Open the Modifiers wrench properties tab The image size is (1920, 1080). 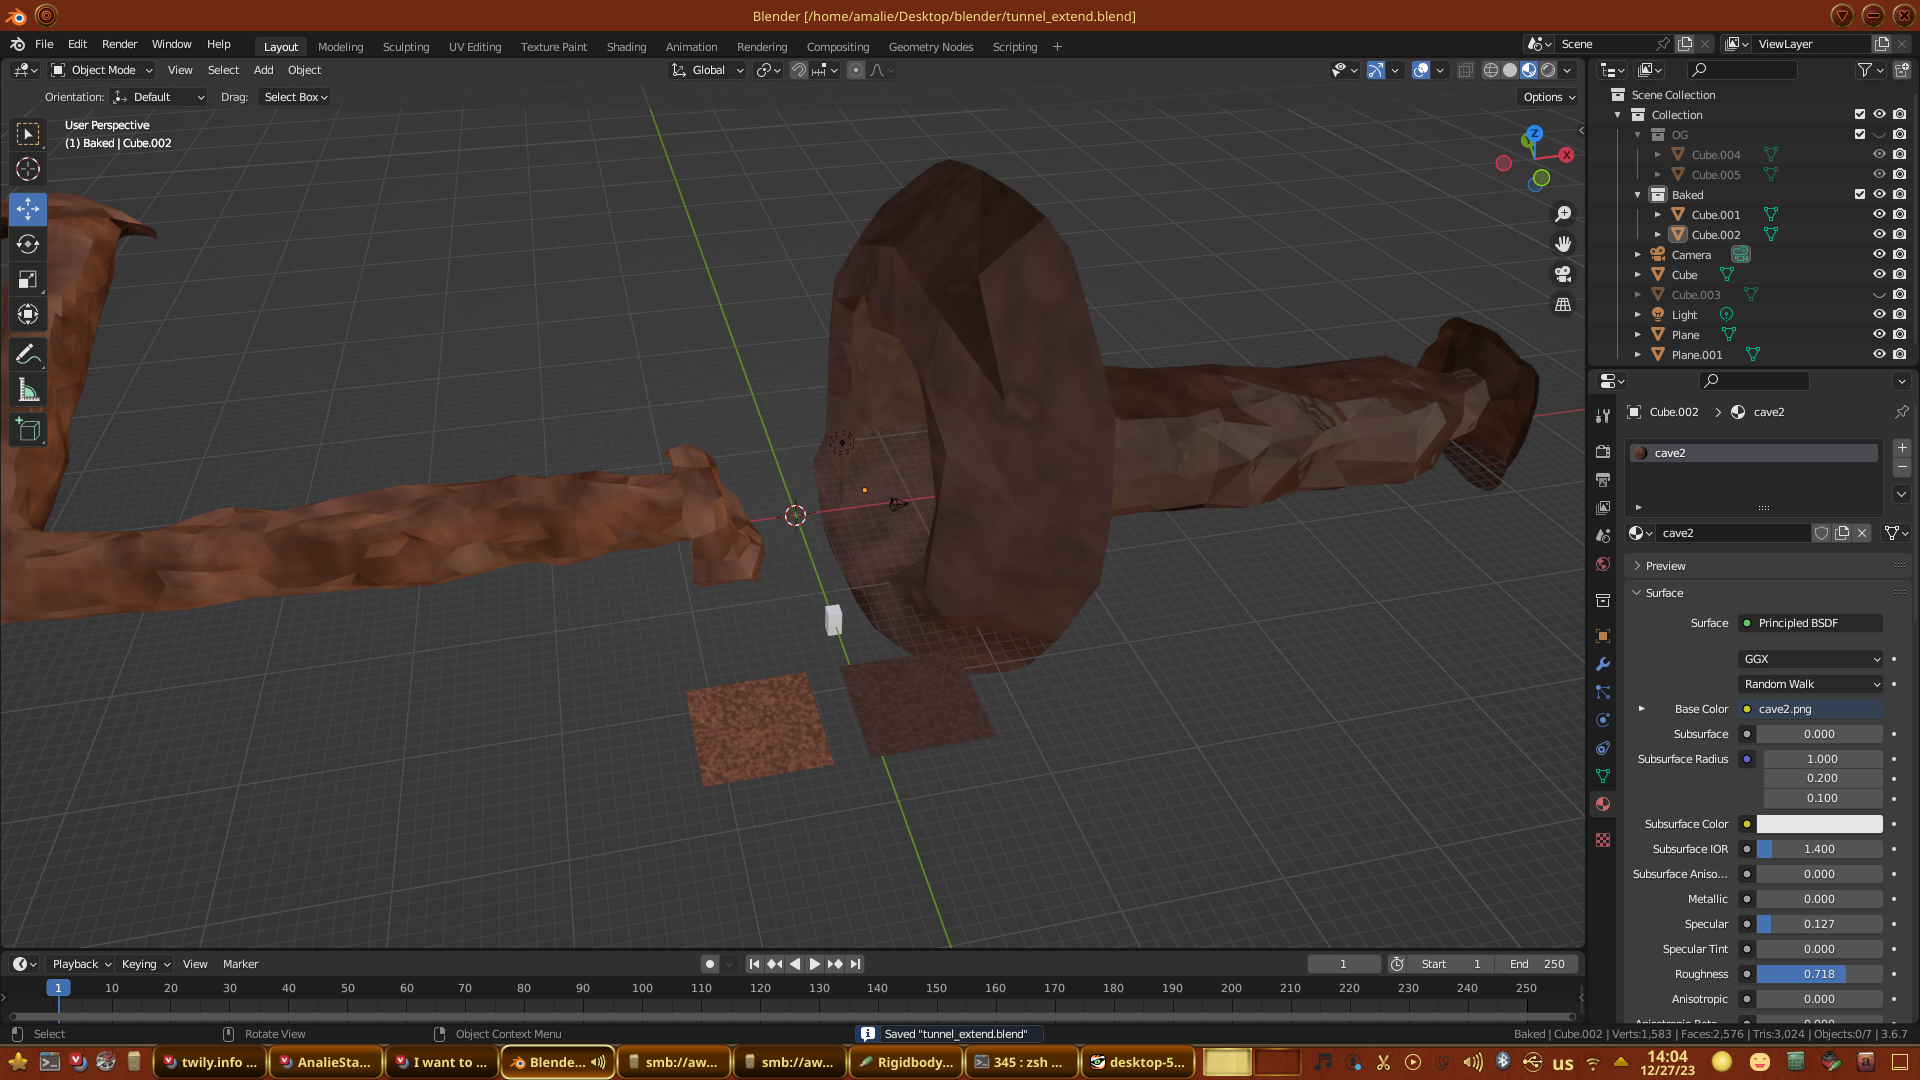(x=1603, y=664)
